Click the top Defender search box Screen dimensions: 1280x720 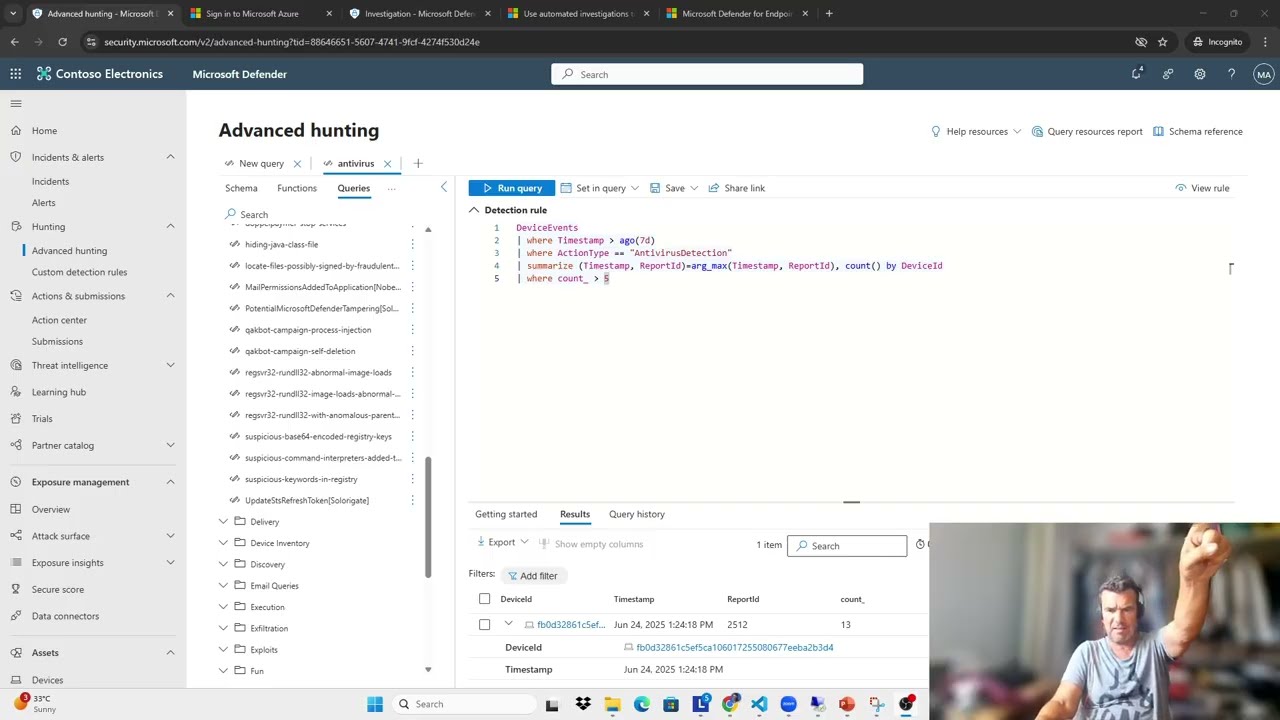(x=707, y=74)
